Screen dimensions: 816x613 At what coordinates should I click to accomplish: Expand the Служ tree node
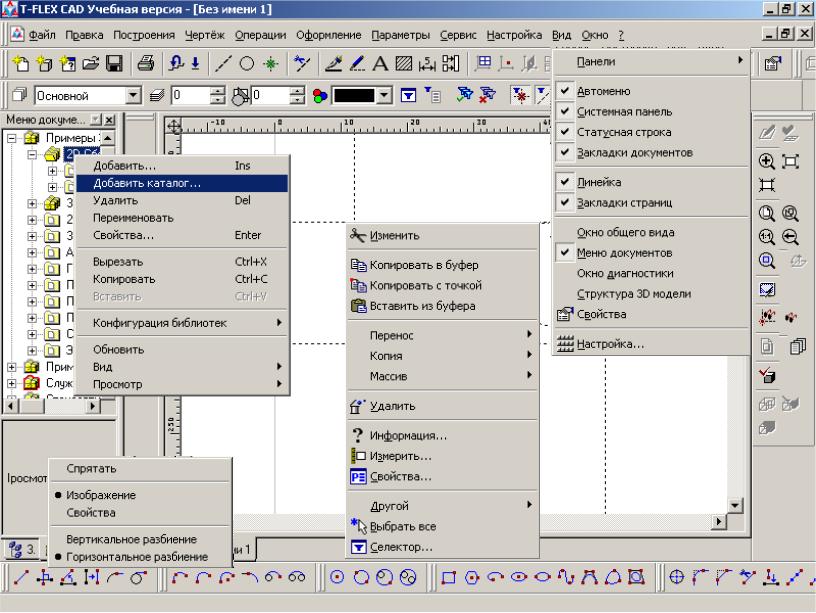[11, 383]
